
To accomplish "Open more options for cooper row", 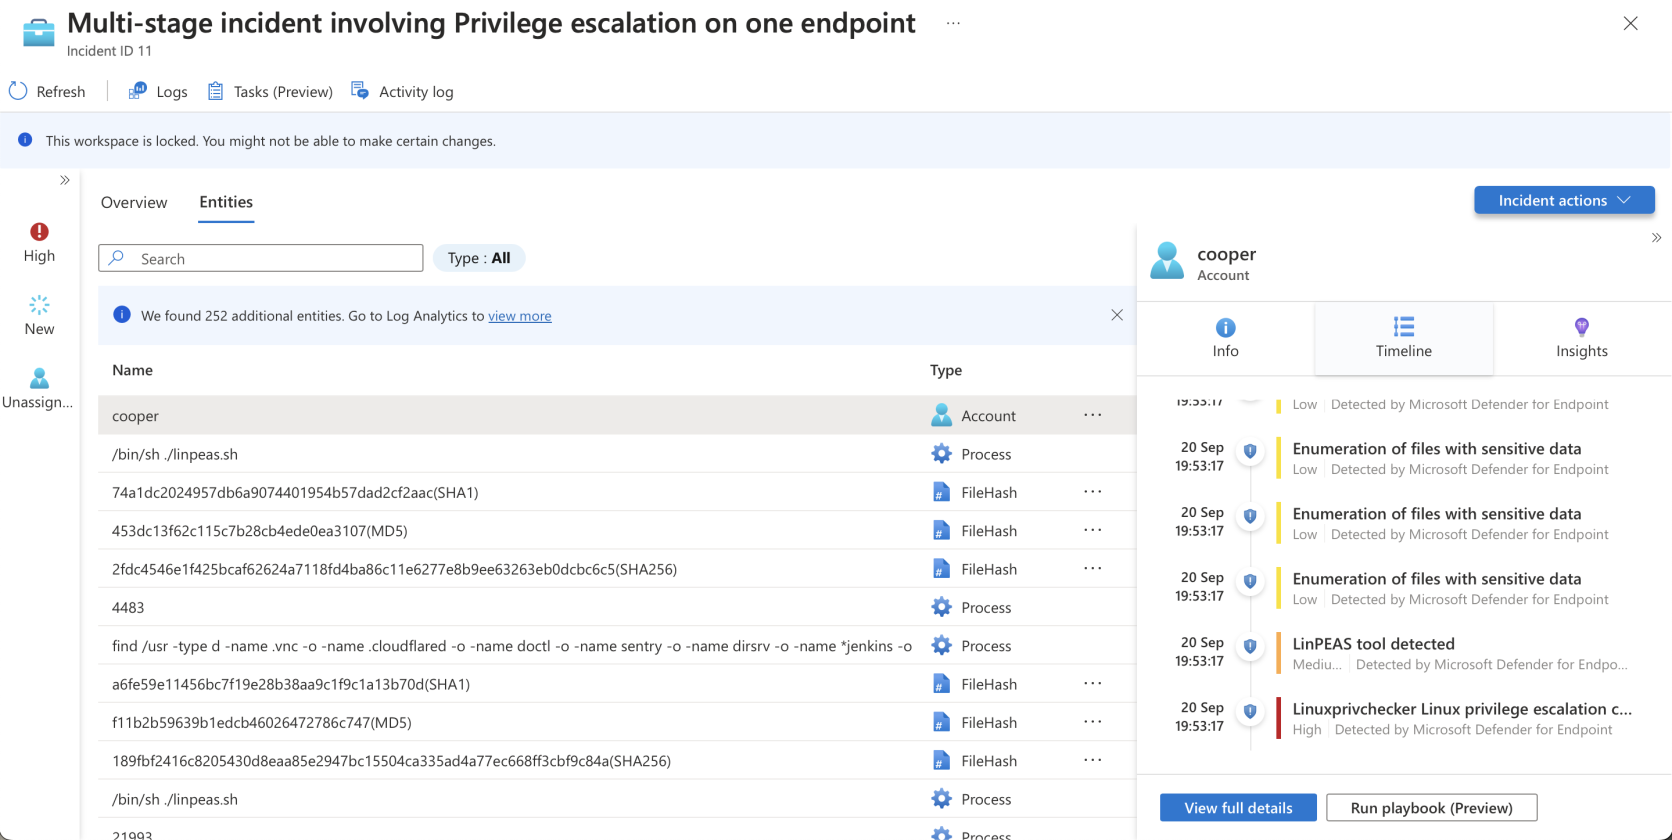I will coord(1093,415).
